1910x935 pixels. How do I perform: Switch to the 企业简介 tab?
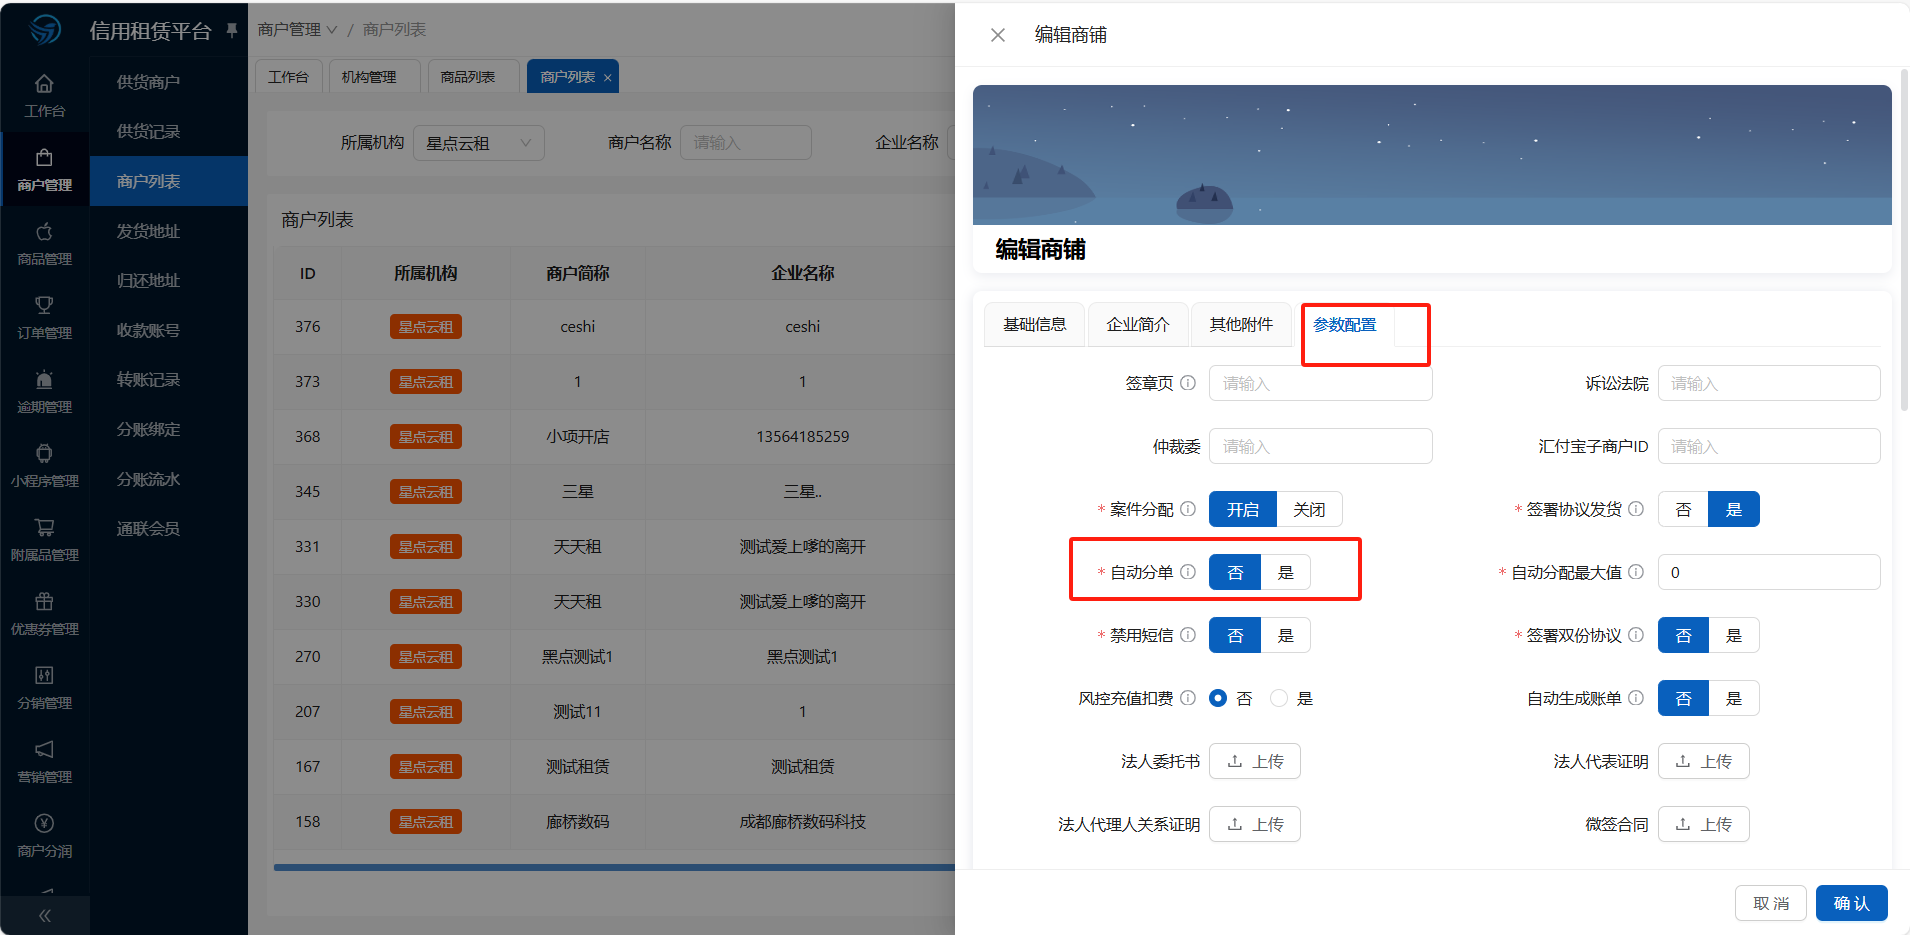click(1138, 324)
